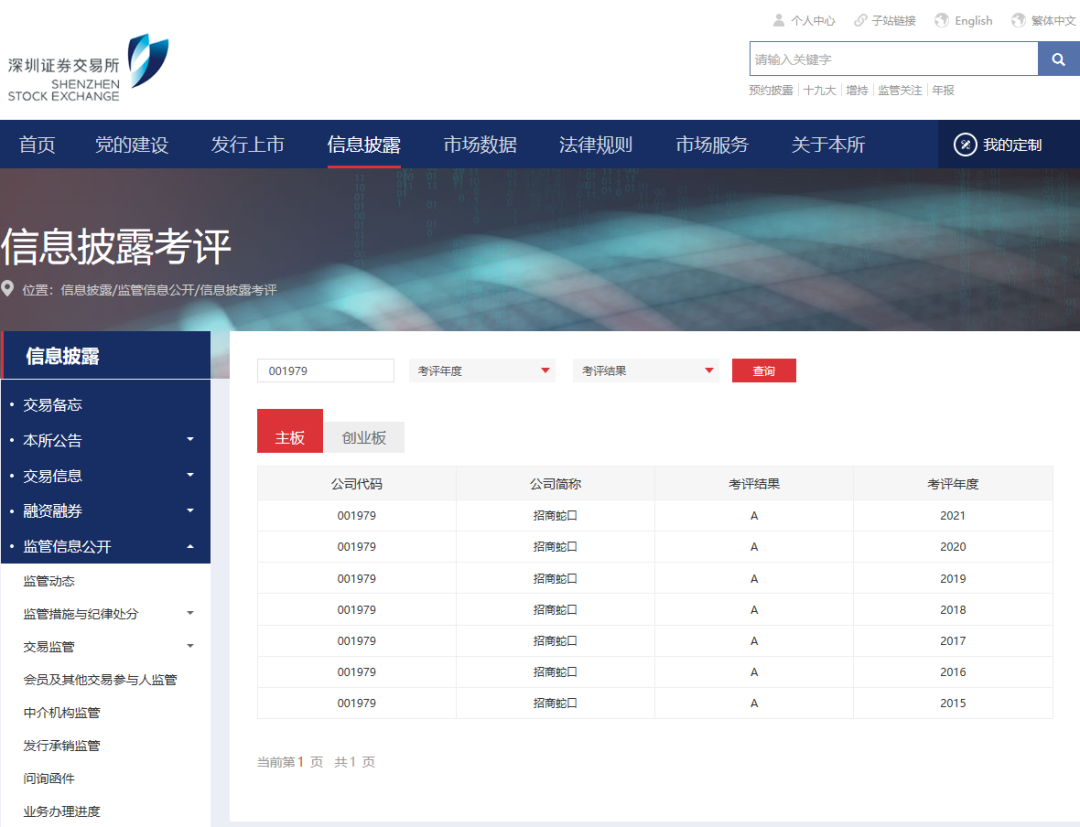Open 会员及其他交易参与人监管 sidebar link
Screen dimensions: 1080x827
pyautogui.click(x=101, y=680)
